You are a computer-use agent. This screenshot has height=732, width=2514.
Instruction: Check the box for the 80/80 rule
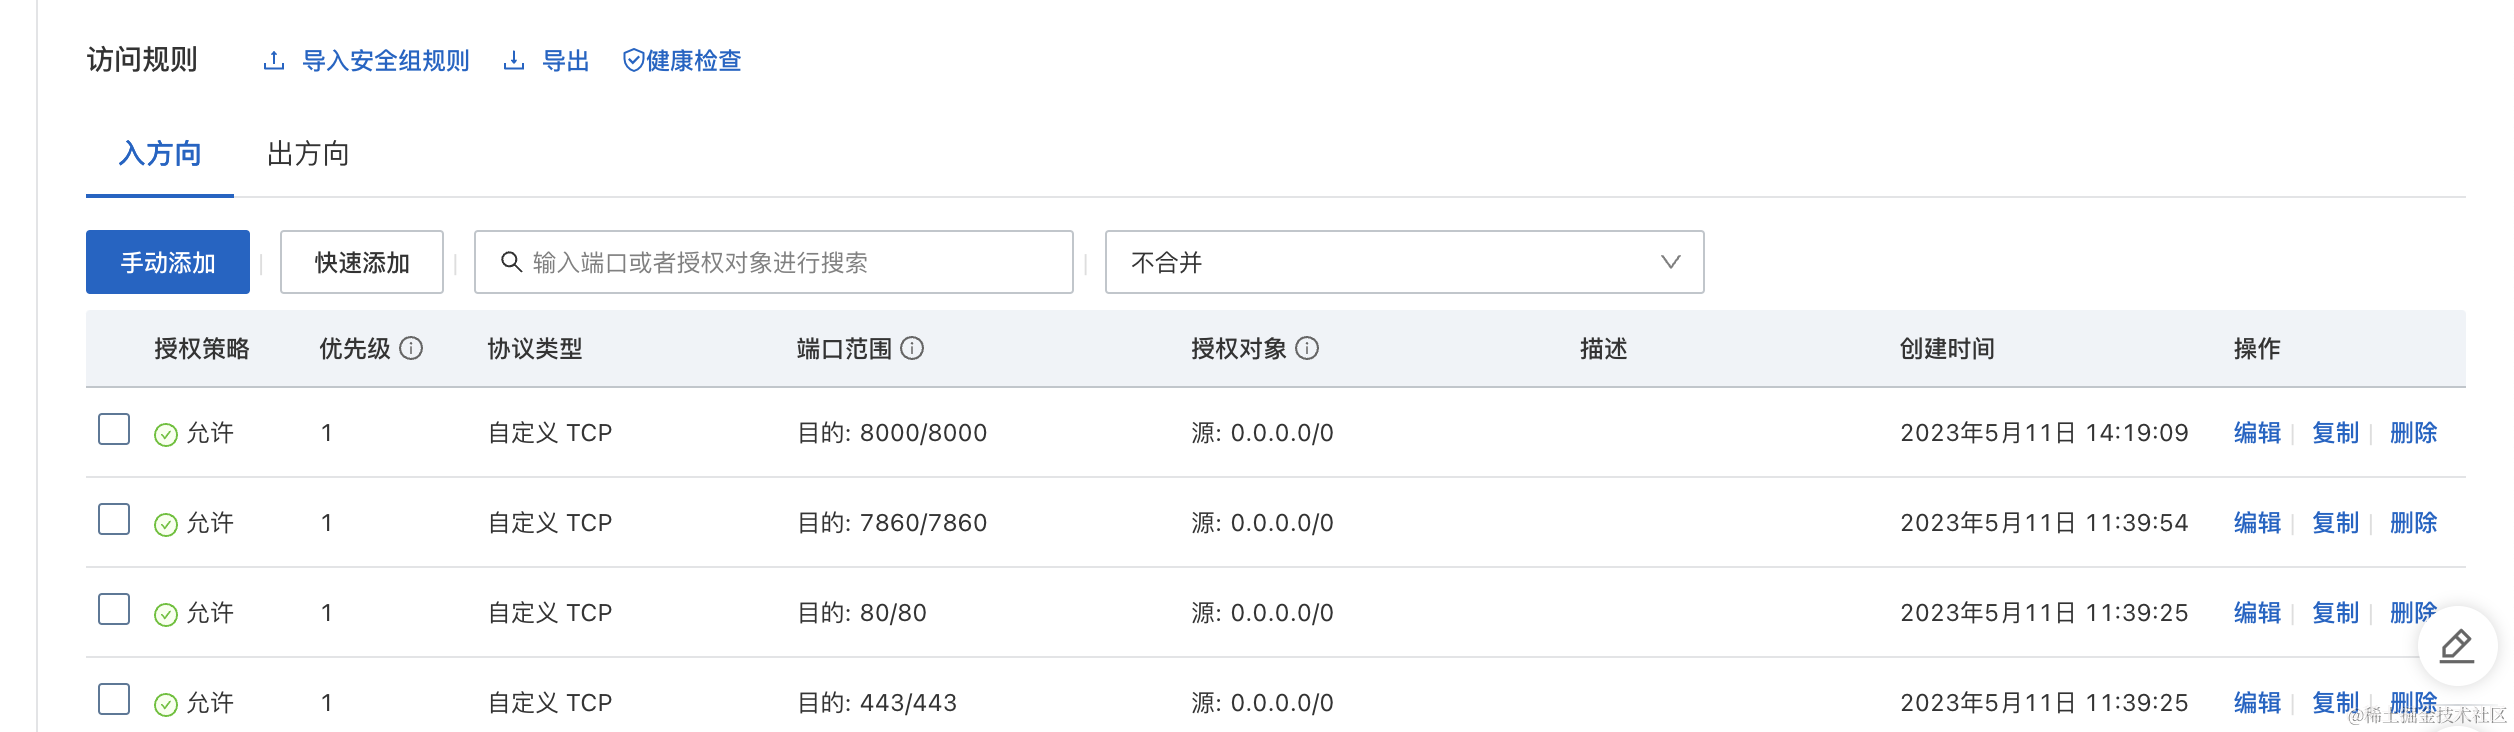114,609
